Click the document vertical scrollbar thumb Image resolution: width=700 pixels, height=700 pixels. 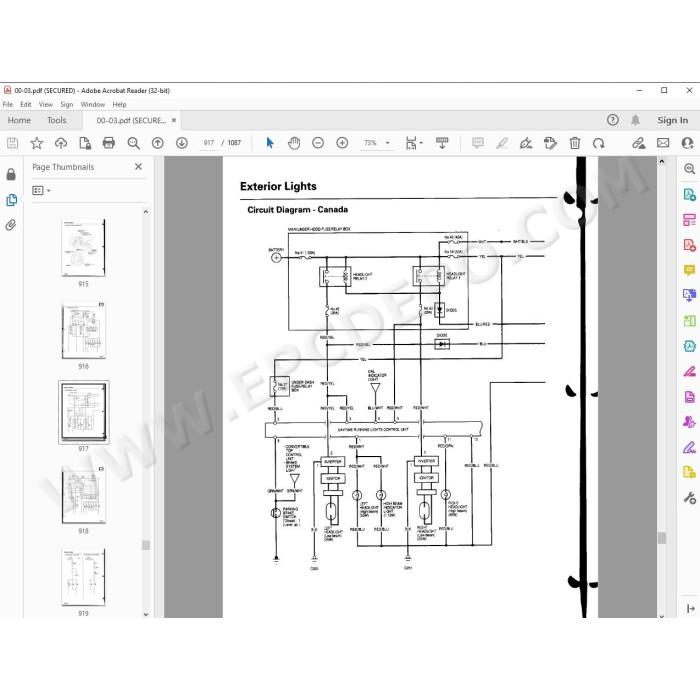pos(662,538)
